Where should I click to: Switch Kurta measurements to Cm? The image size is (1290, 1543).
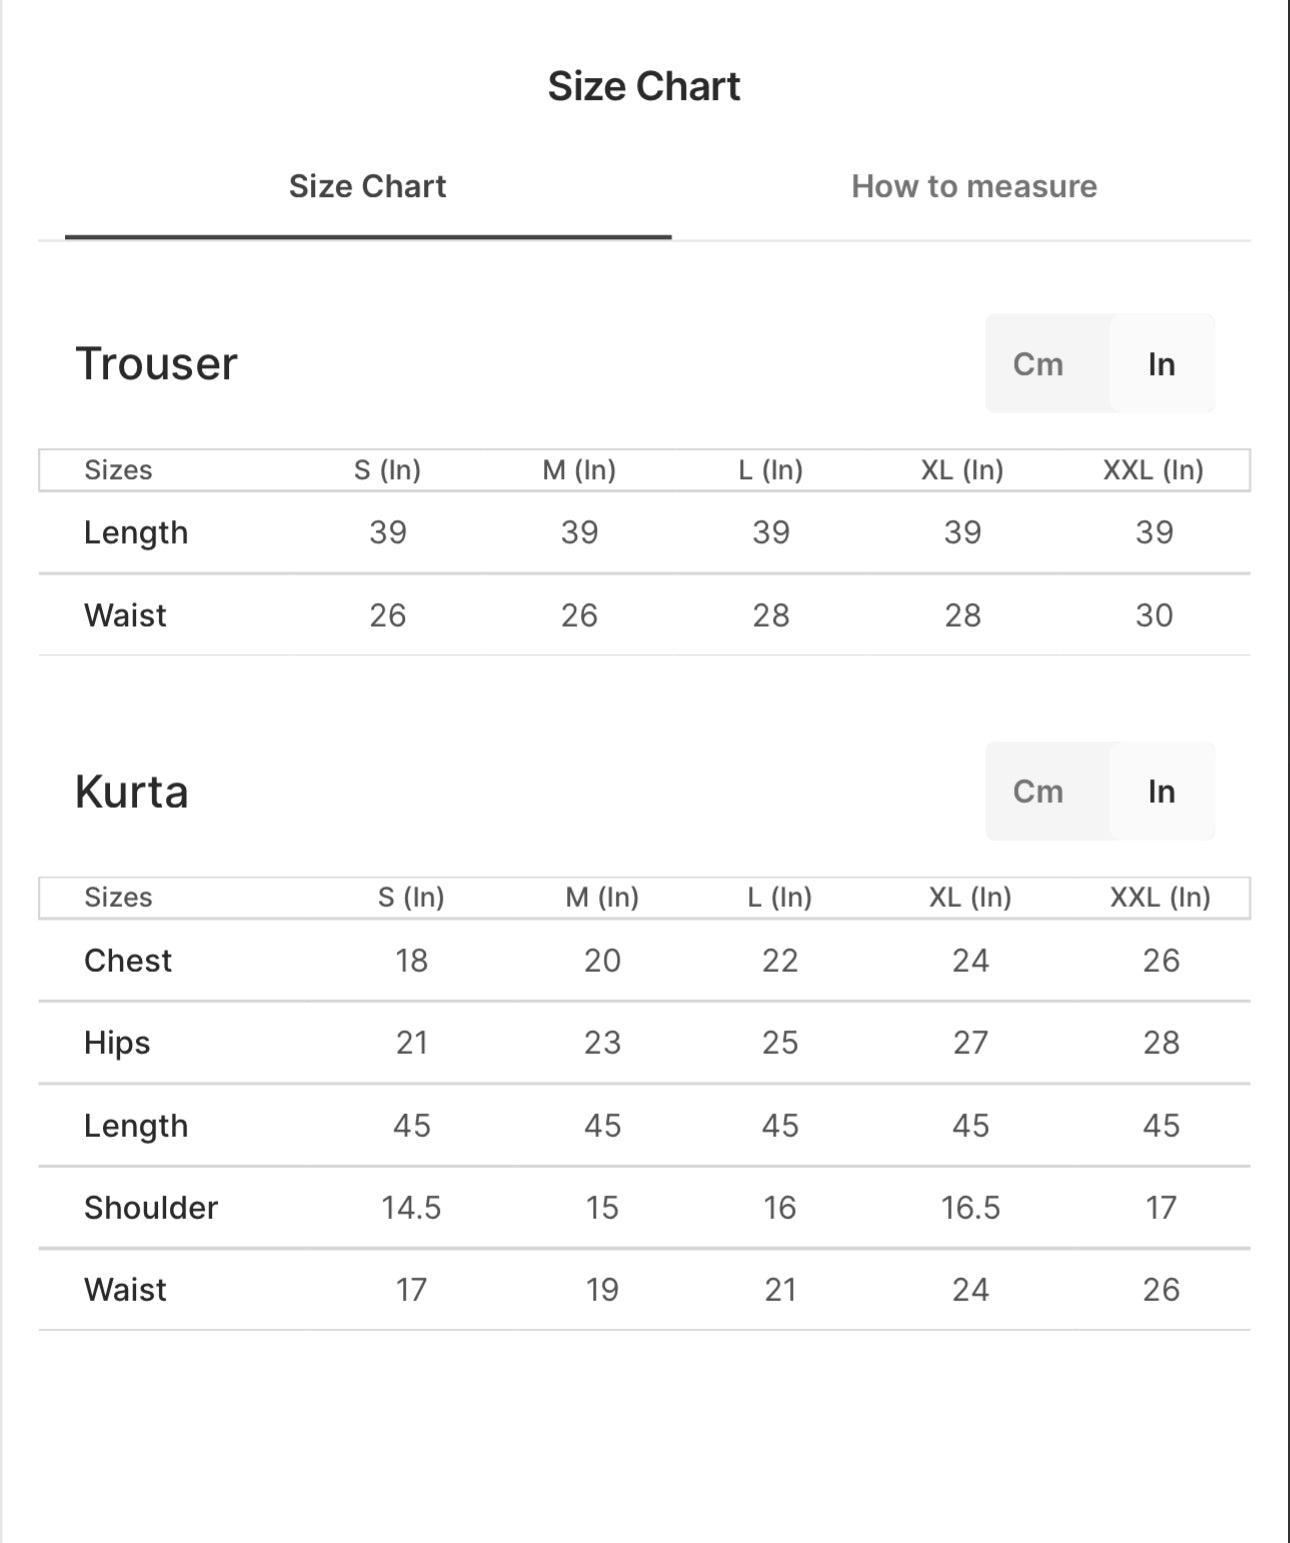click(x=1038, y=791)
